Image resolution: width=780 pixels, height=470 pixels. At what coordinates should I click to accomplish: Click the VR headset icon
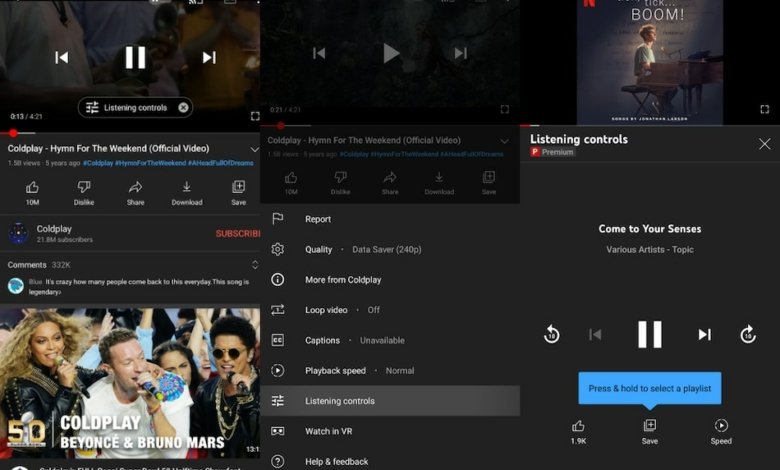278,431
